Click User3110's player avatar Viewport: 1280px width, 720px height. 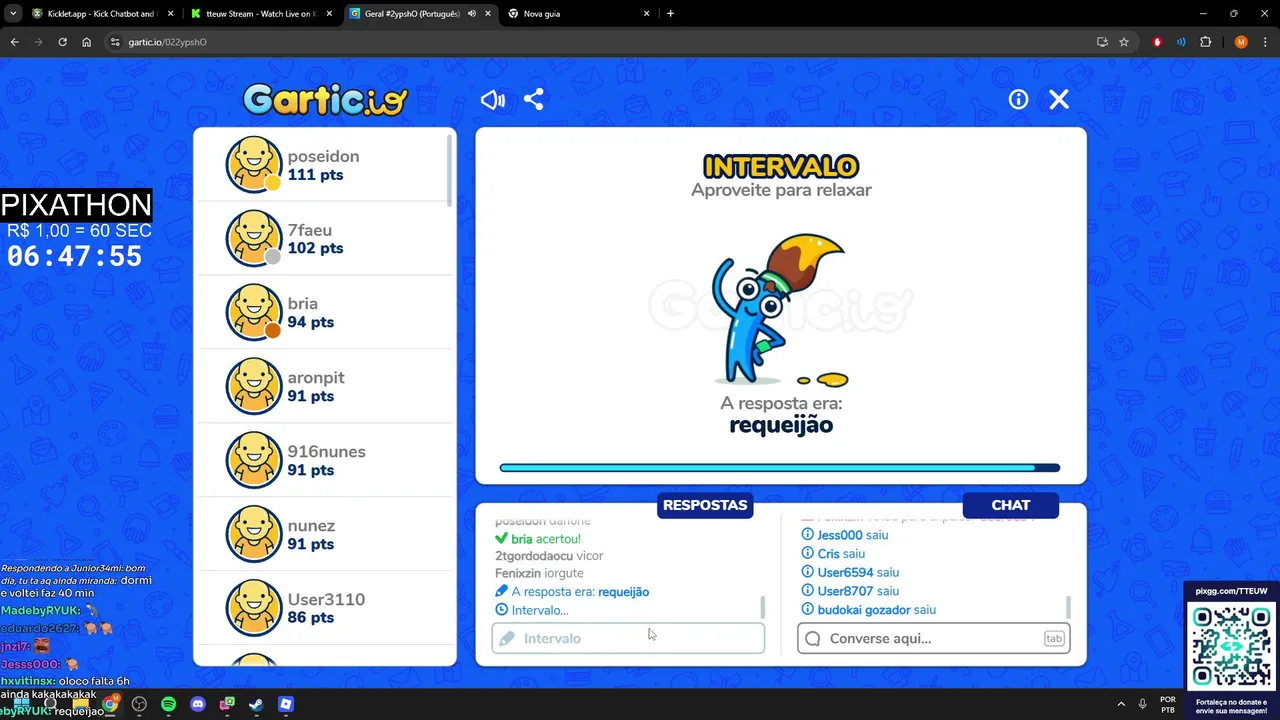point(254,608)
